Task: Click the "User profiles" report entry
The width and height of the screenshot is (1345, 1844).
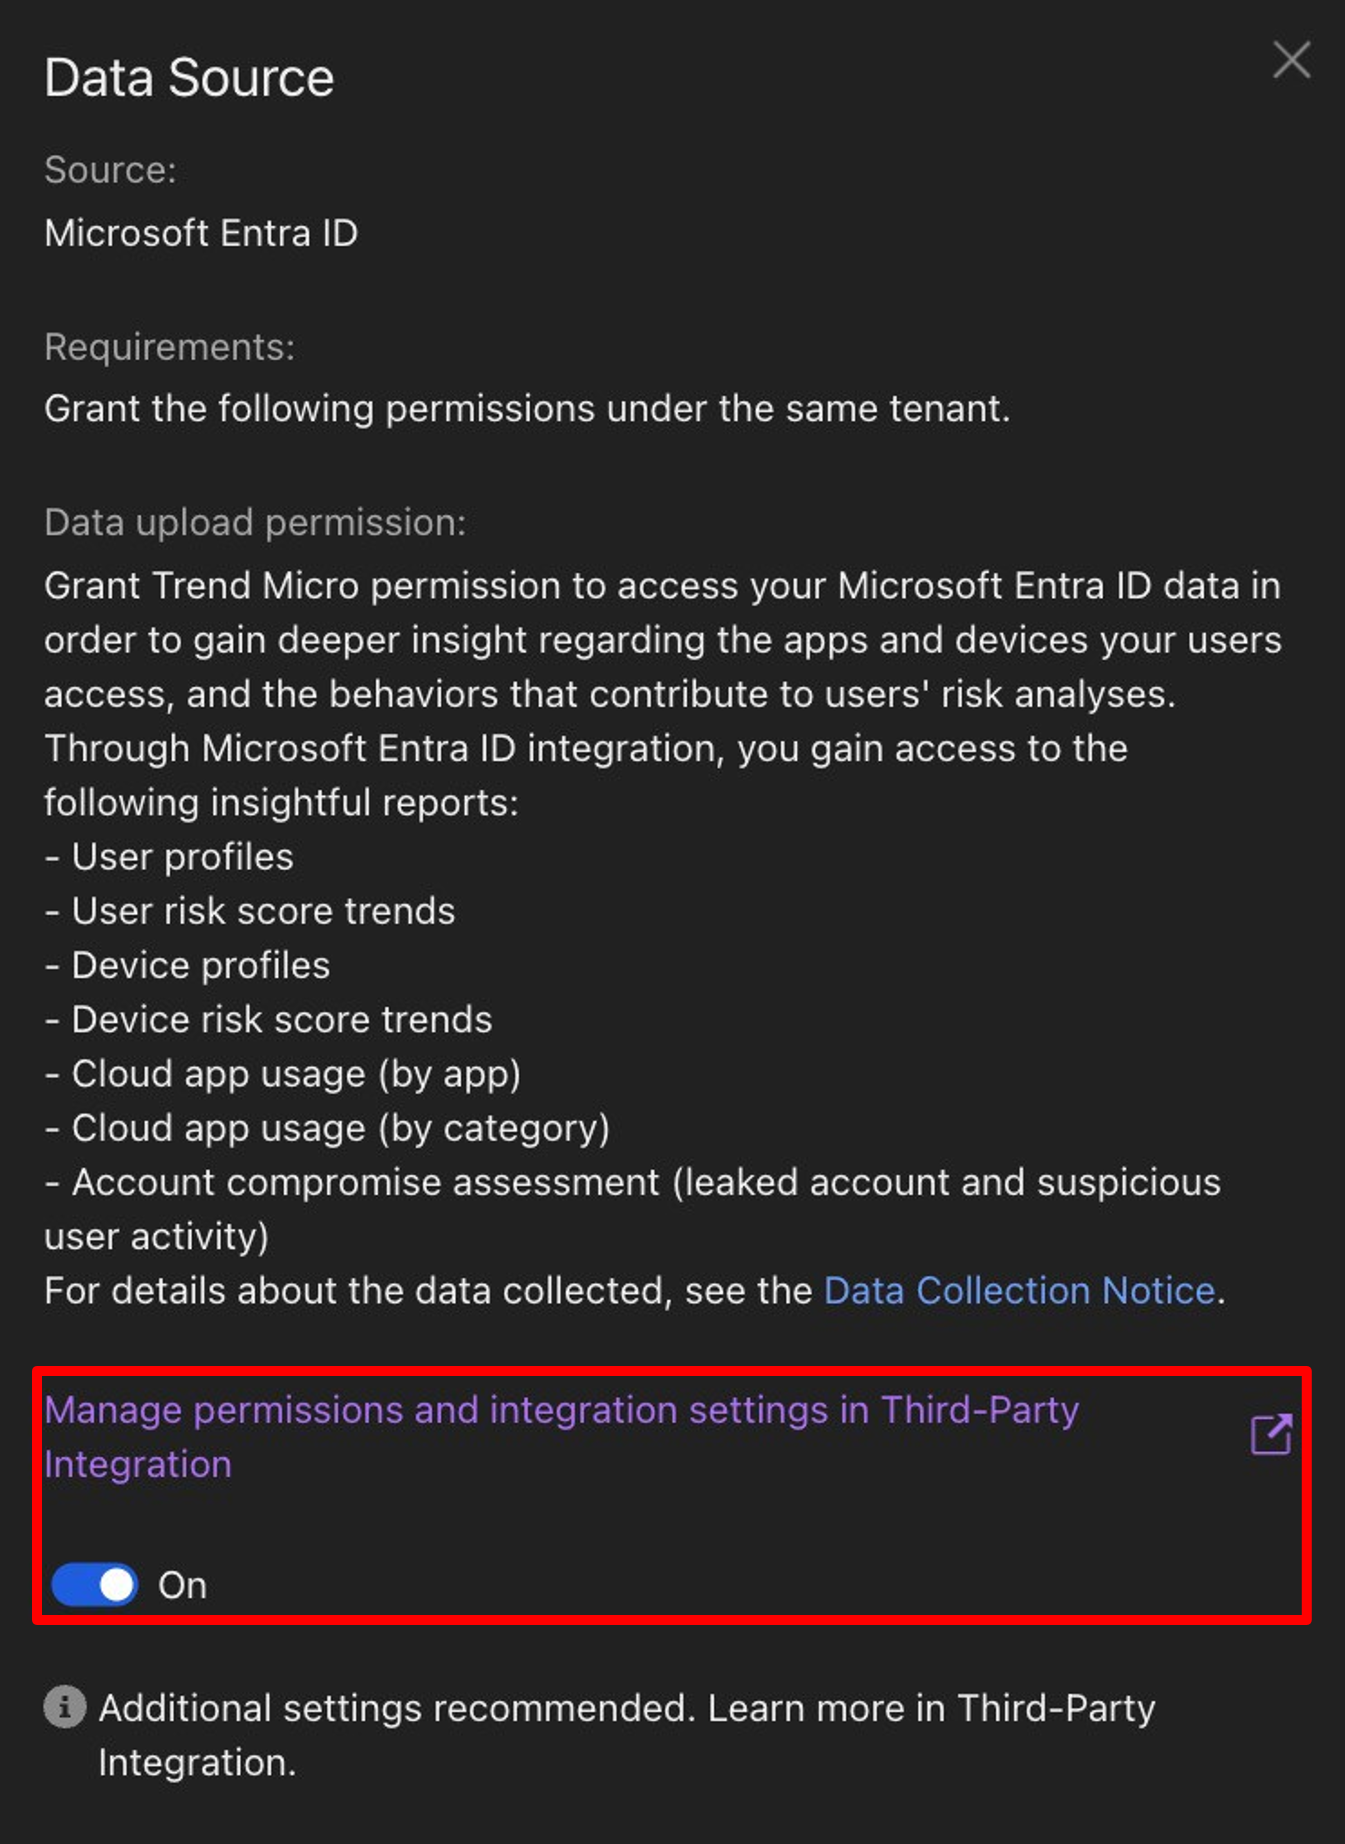Action: point(182,857)
